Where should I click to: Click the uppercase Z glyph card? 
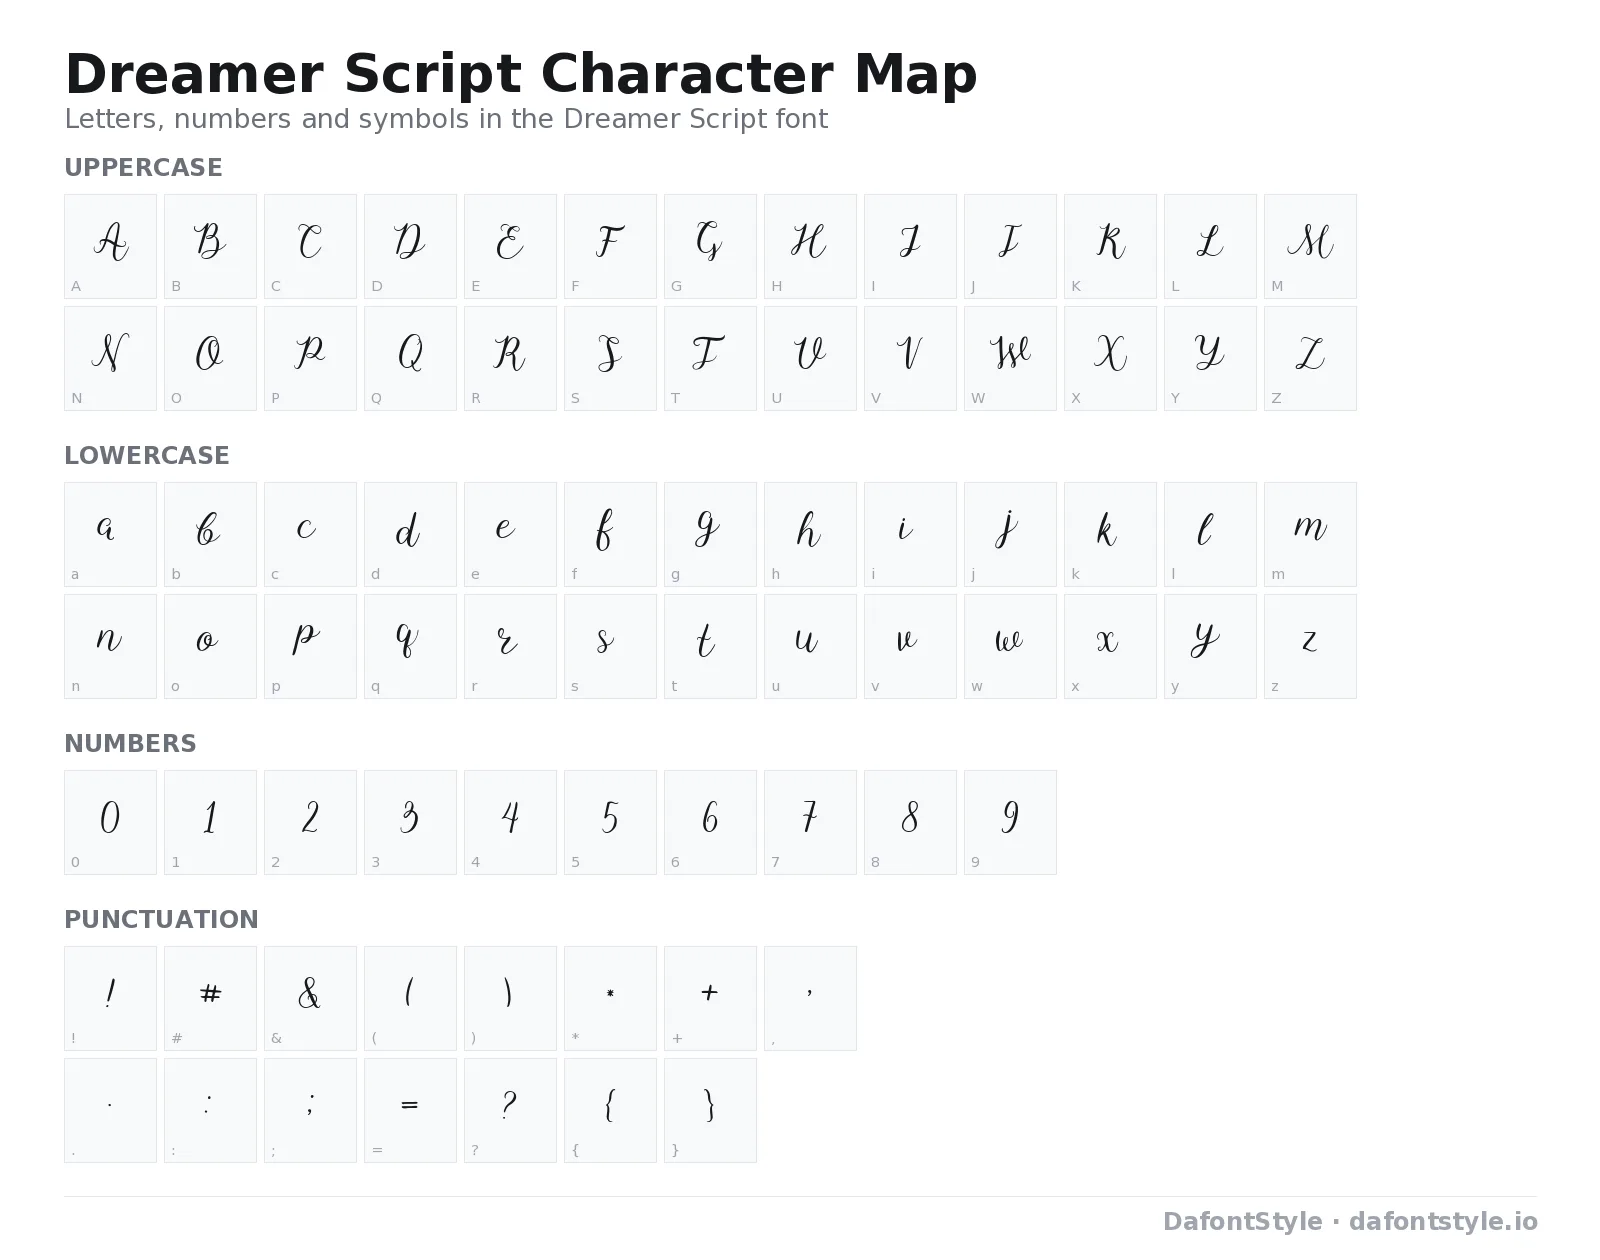click(x=1310, y=358)
